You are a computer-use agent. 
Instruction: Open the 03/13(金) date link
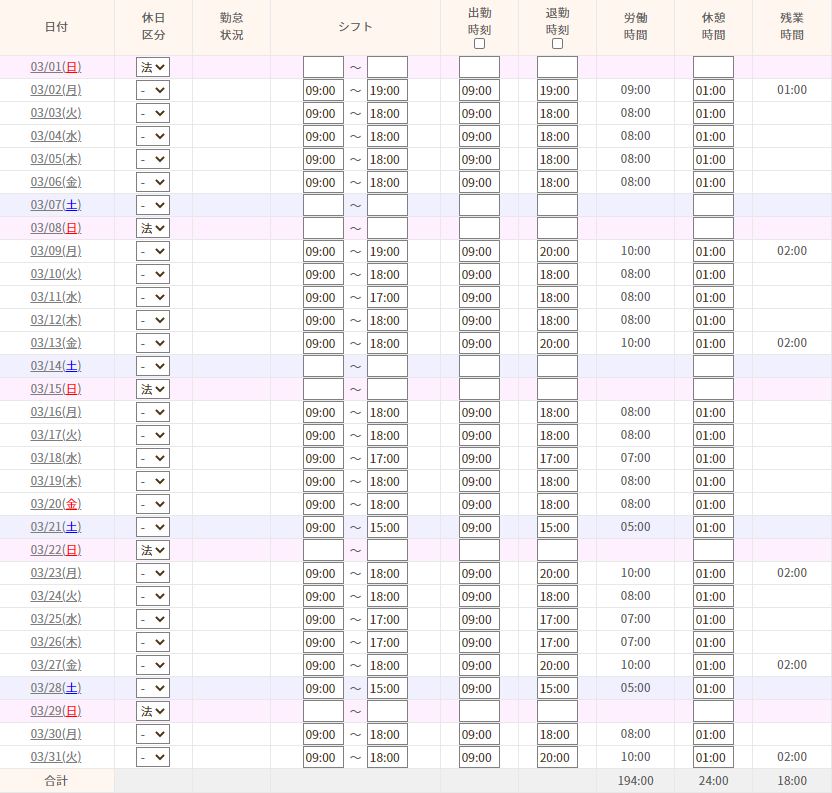pos(56,343)
